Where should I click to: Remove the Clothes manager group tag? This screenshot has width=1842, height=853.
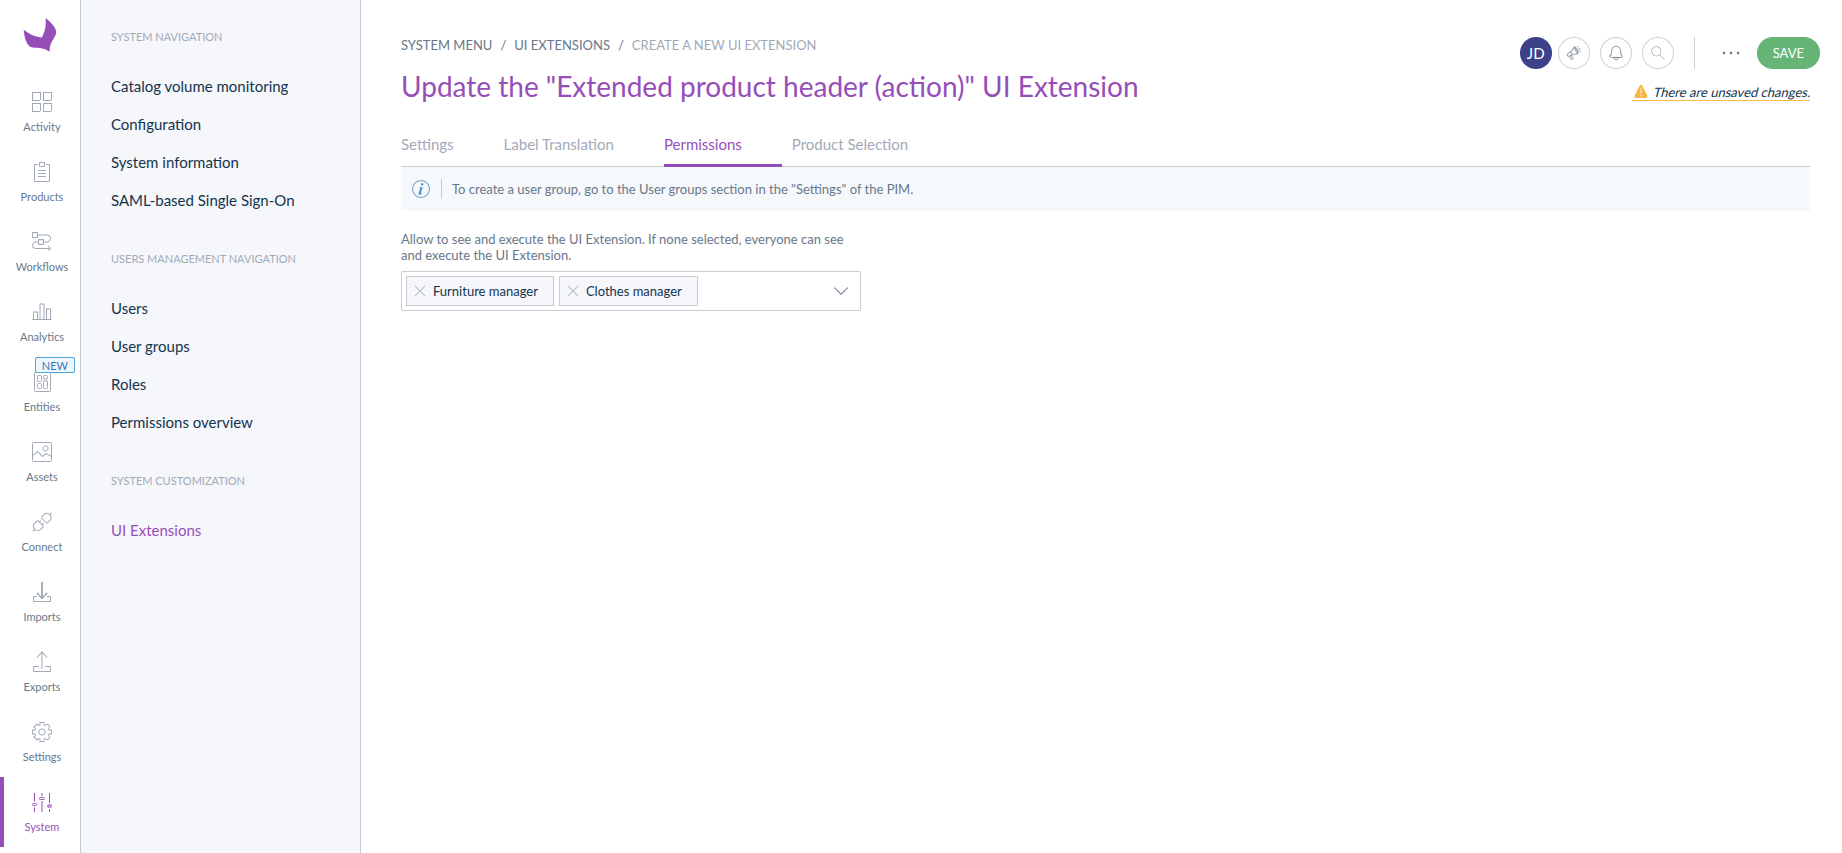tap(573, 291)
